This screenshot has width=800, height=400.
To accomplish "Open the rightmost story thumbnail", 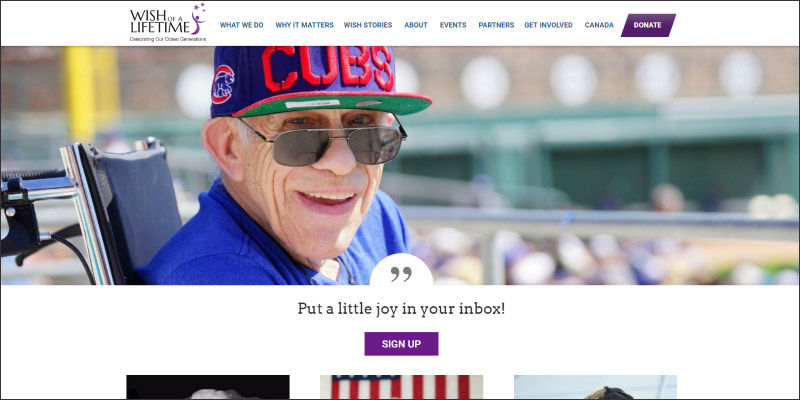I will [595, 387].
